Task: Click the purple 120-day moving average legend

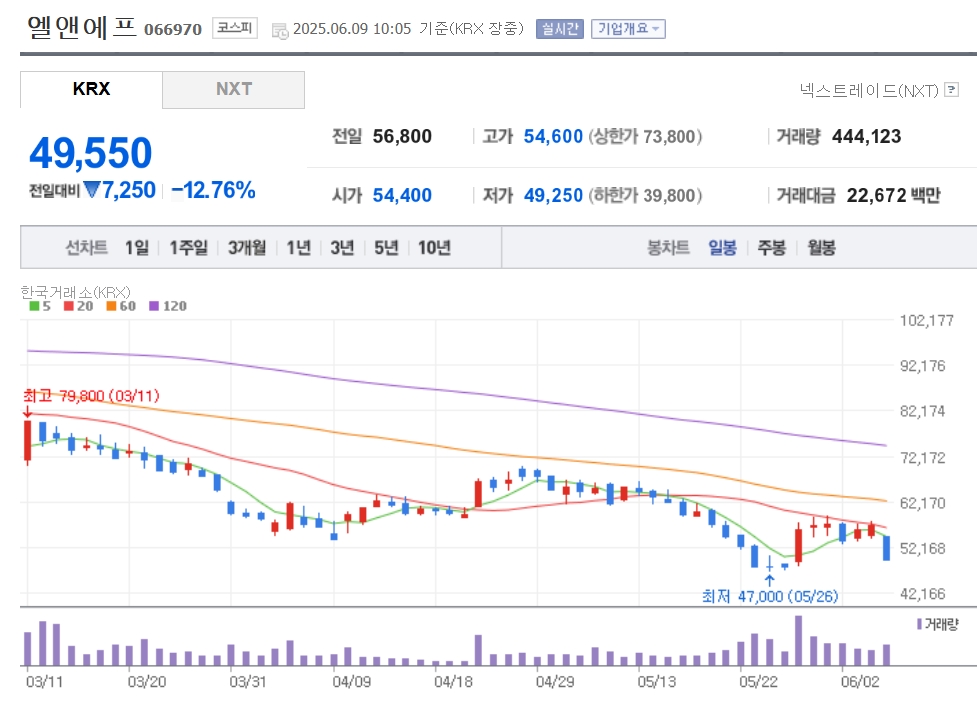Action: [168, 306]
